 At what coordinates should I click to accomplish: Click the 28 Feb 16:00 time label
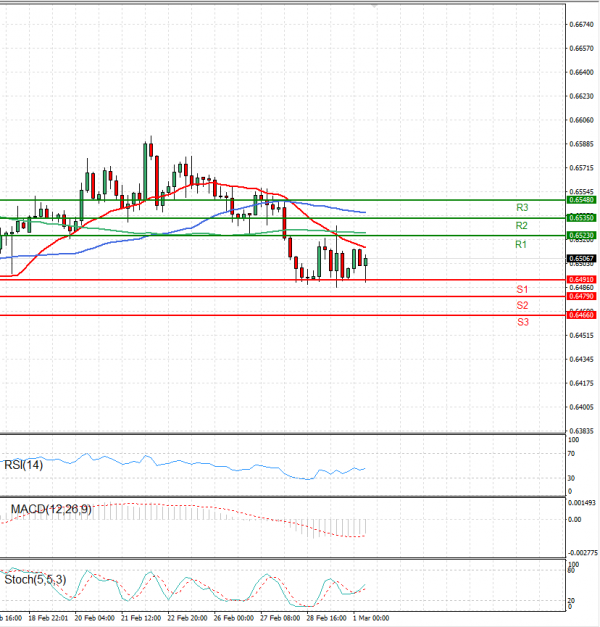tap(326, 618)
